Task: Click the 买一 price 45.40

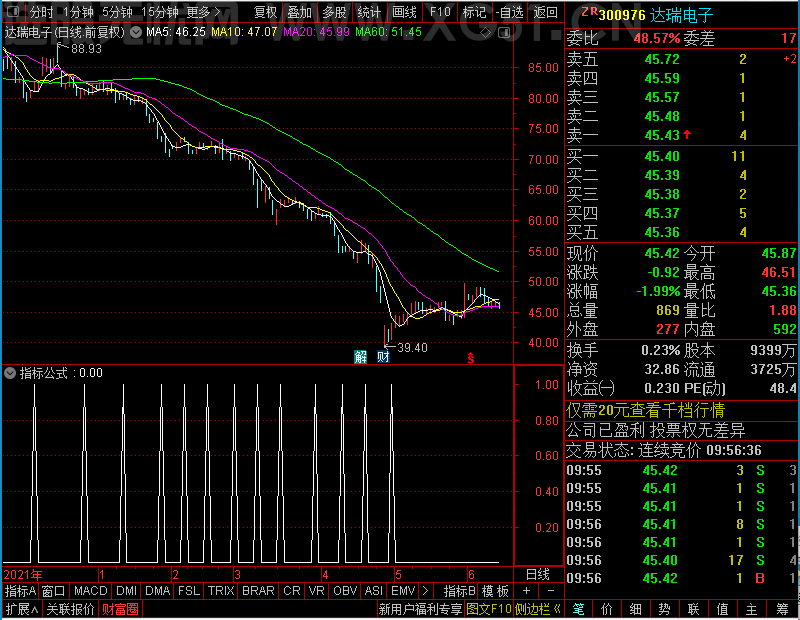Action: pyautogui.click(x=662, y=156)
